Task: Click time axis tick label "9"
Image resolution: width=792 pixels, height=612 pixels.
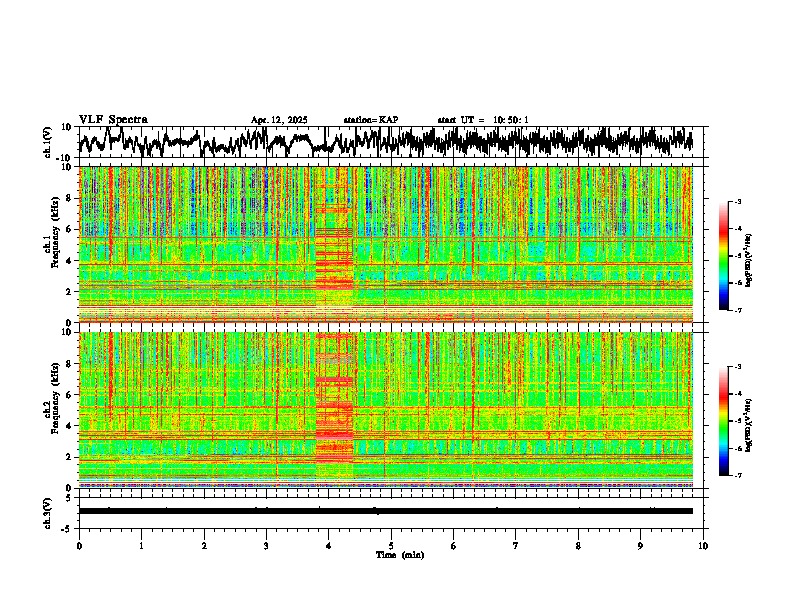Action: pos(640,546)
